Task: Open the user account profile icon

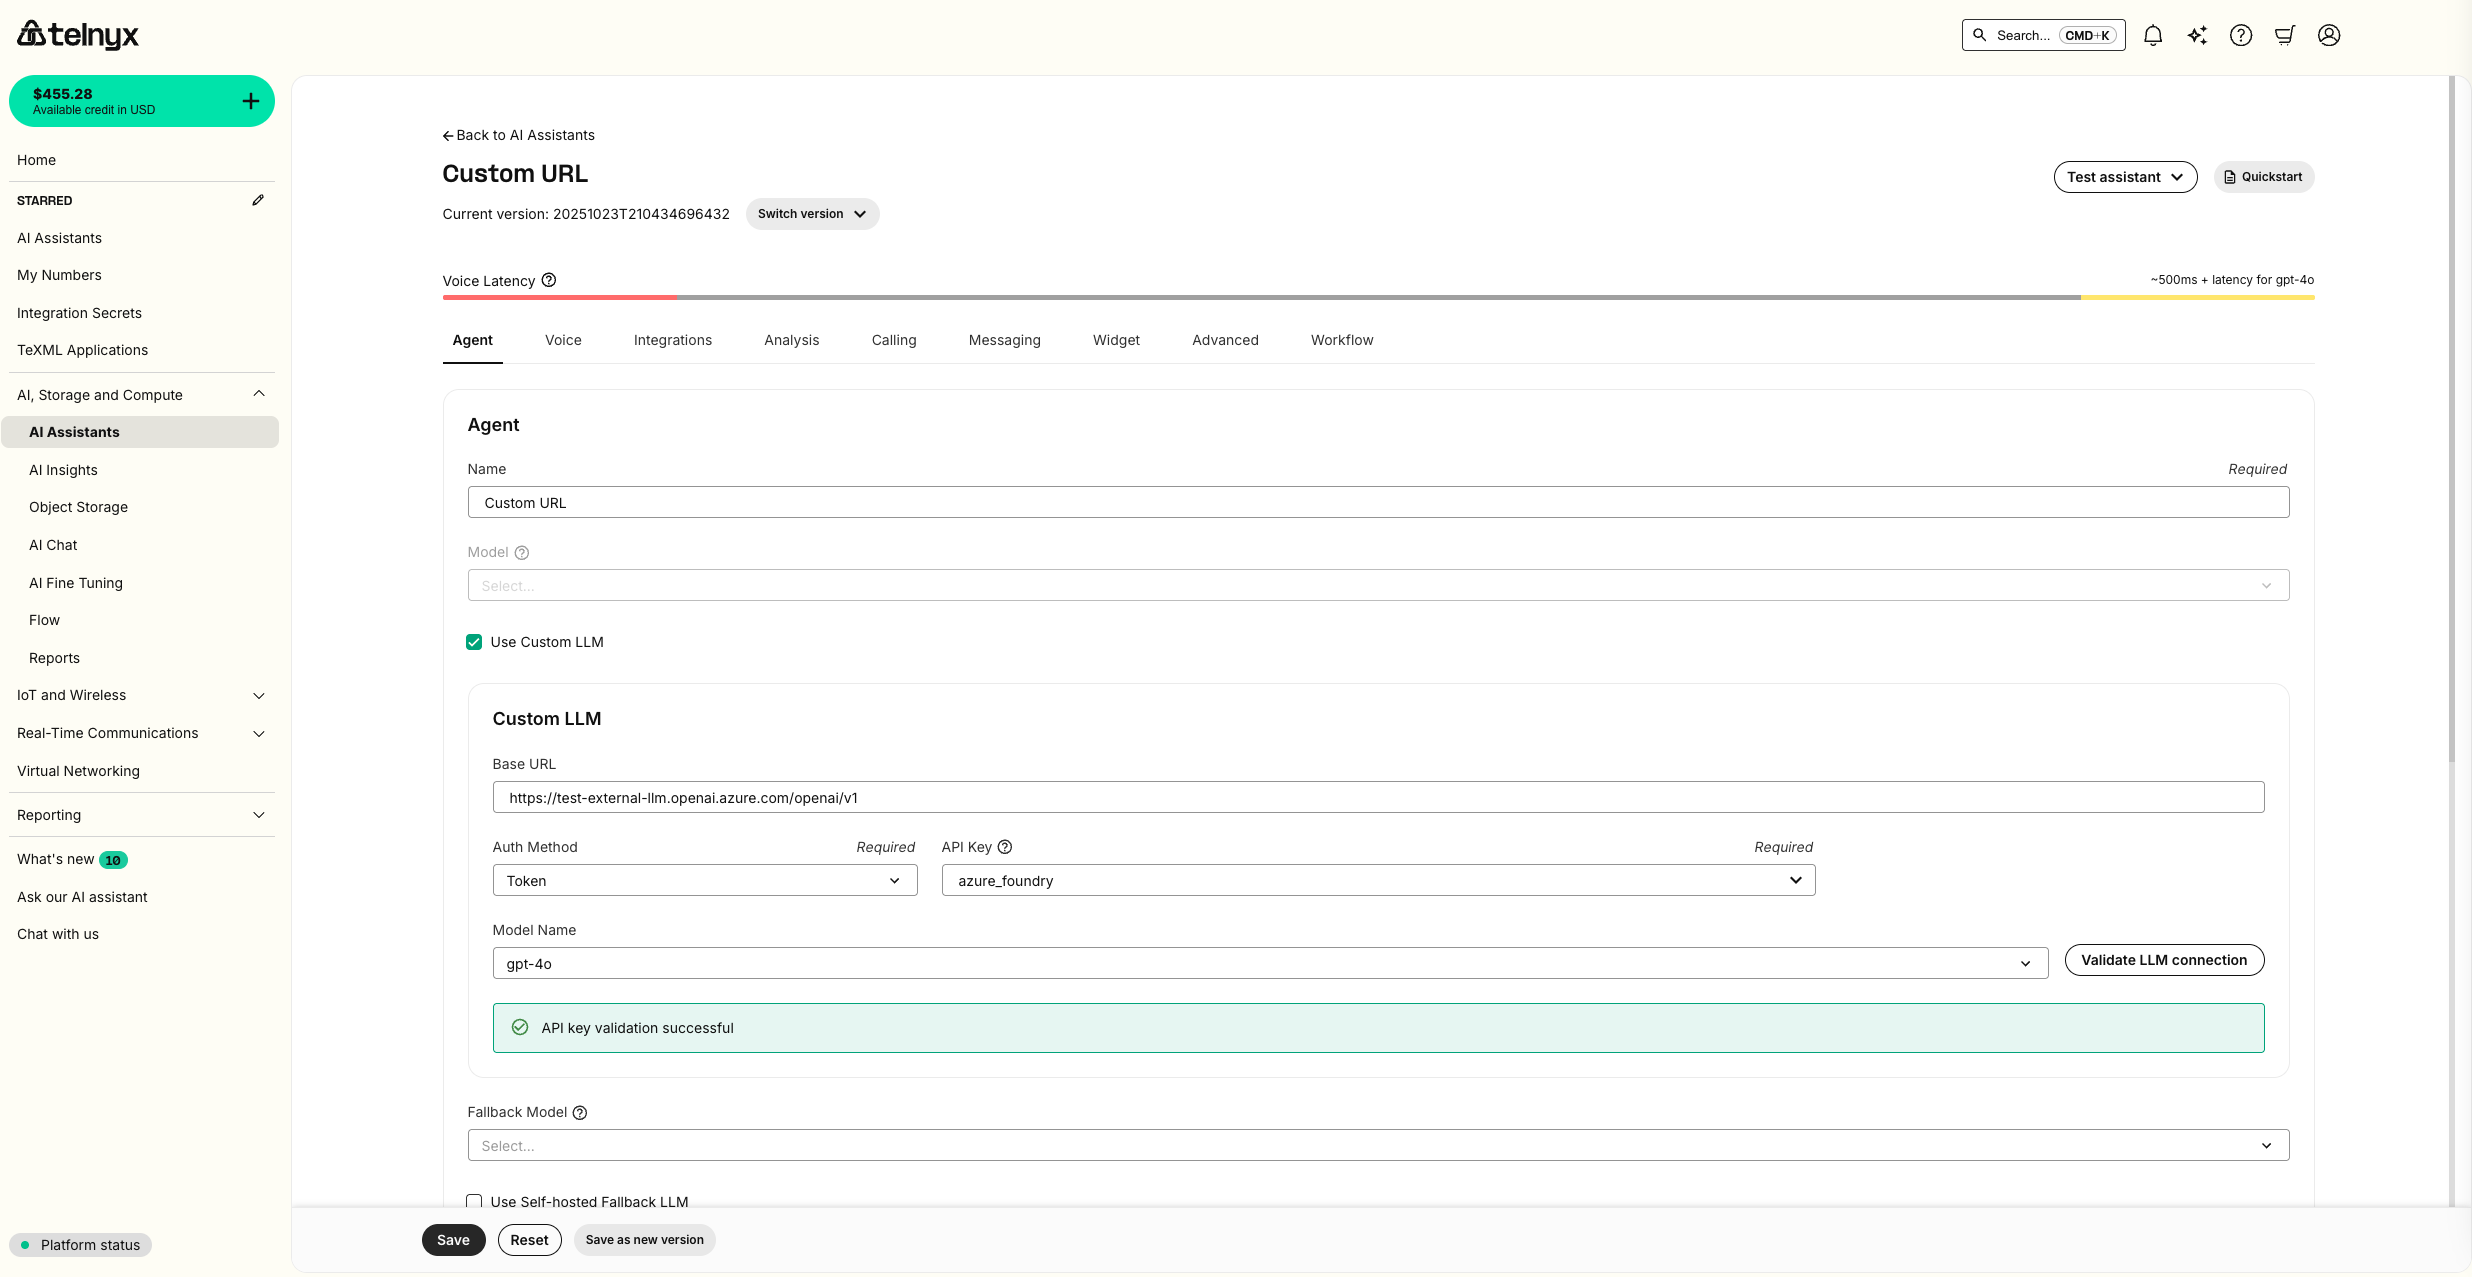Action: [x=2328, y=35]
